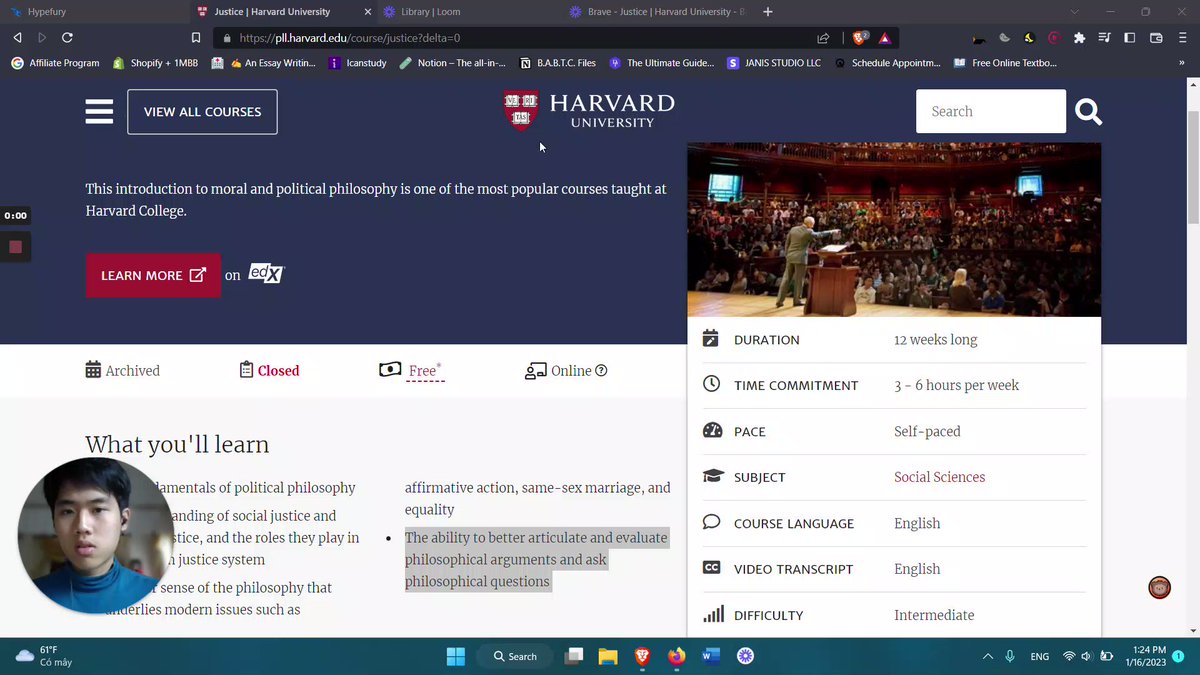This screenshot has width=1200, height=675.
Task: Open Task View on taskbar
Action: pos(574,656)
